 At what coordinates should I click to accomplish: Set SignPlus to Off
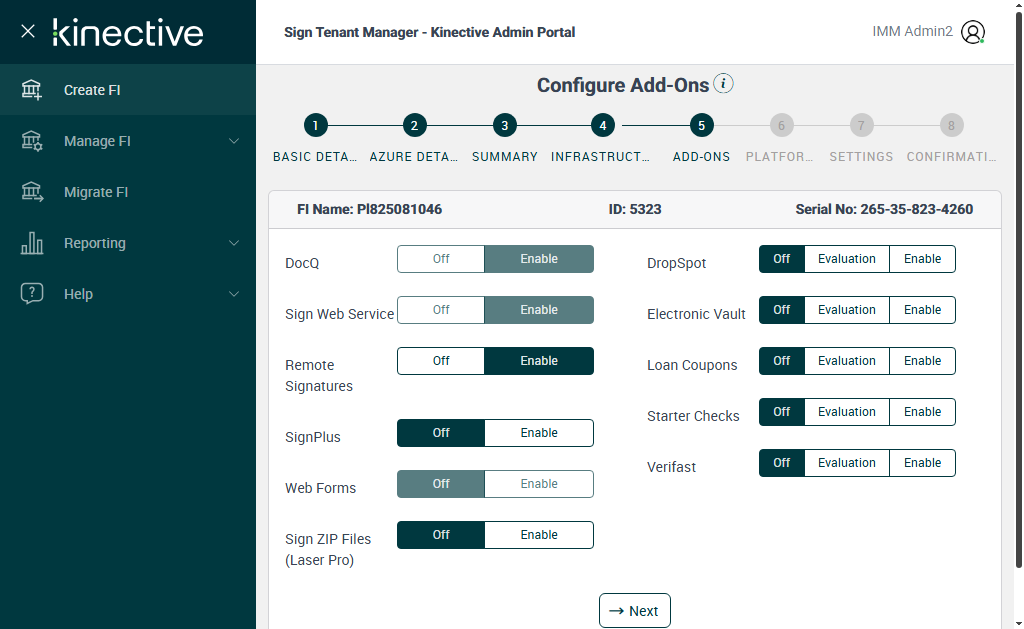point(441,432)
